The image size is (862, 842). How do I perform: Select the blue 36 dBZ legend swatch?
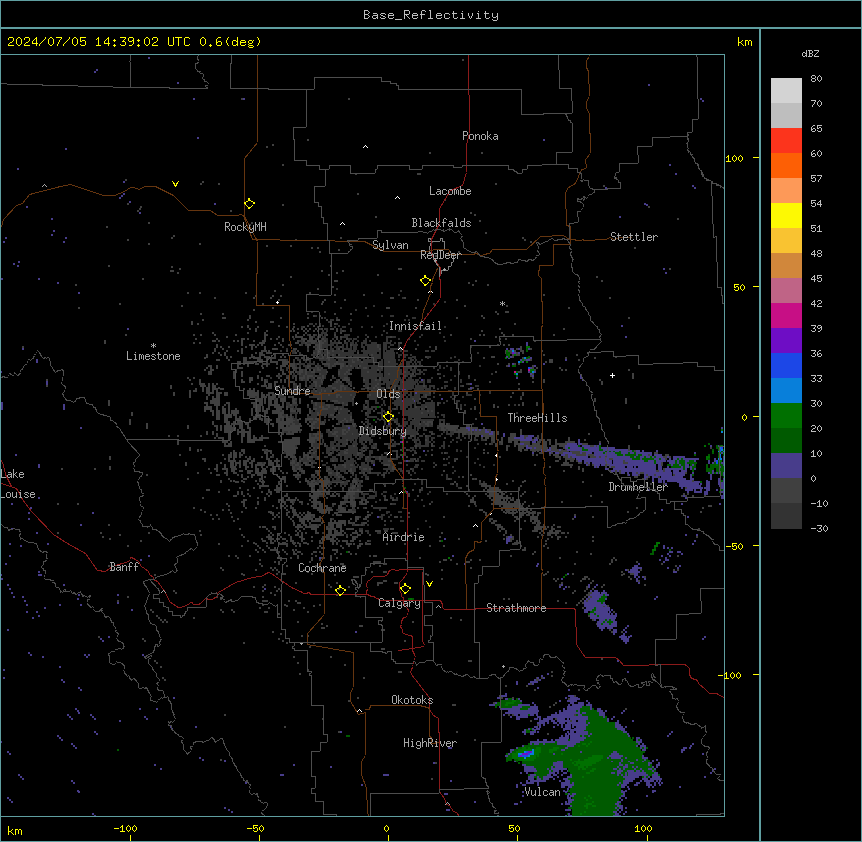pos(786,365)
